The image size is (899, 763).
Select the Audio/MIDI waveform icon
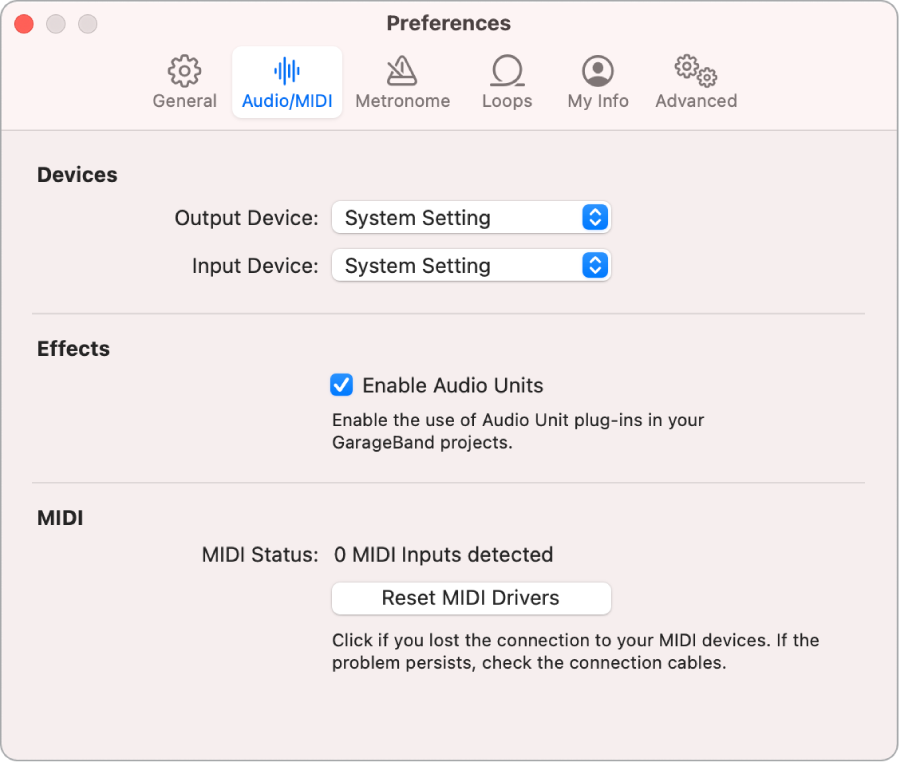tap(287, 80)
